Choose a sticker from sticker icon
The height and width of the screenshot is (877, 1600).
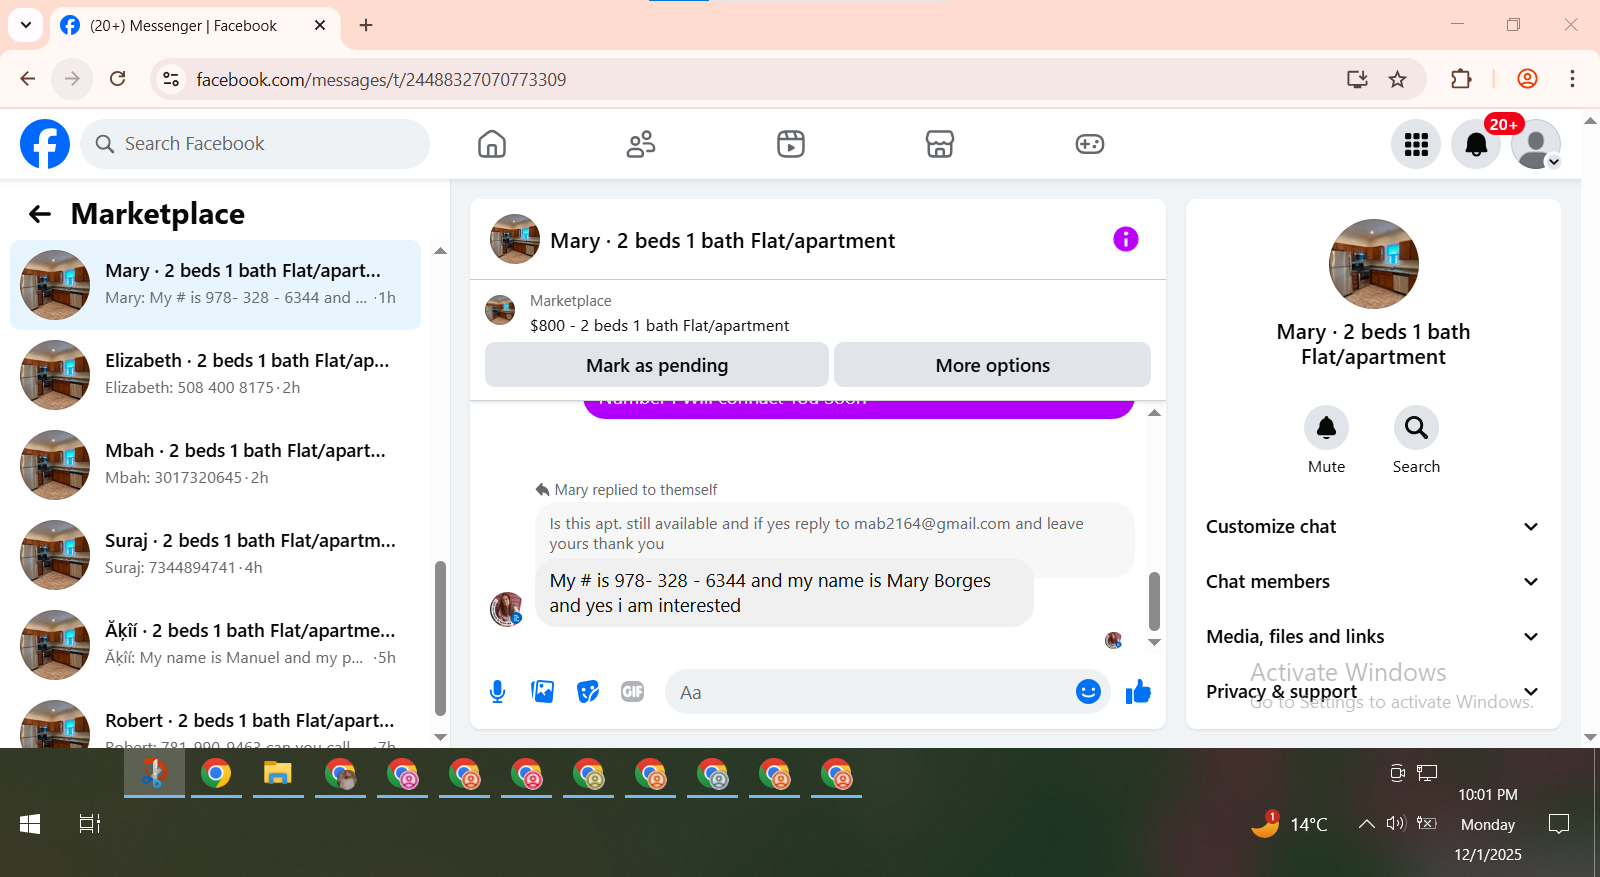click(588, 691)
